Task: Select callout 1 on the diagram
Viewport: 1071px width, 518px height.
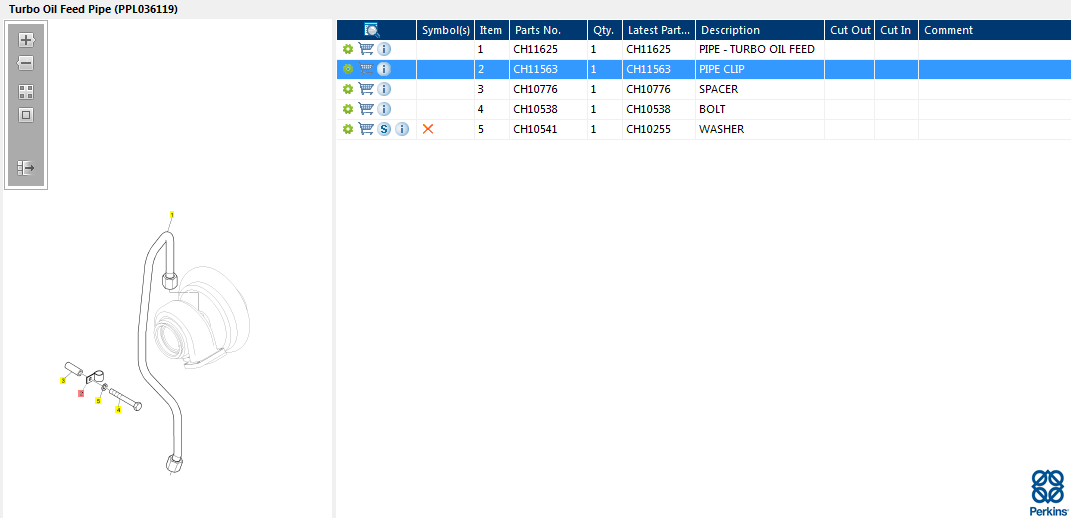Action: click(172, 215)
